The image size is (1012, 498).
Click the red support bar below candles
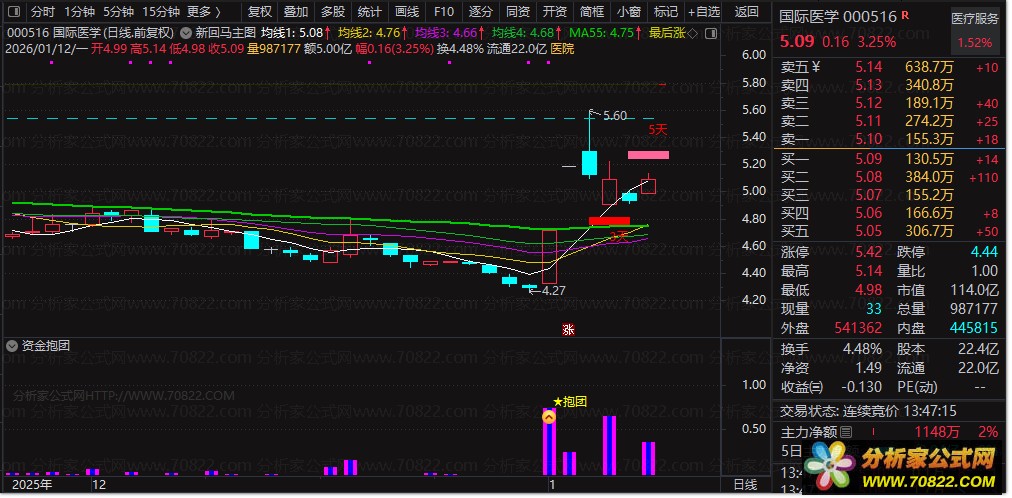[x=609, y=221]
